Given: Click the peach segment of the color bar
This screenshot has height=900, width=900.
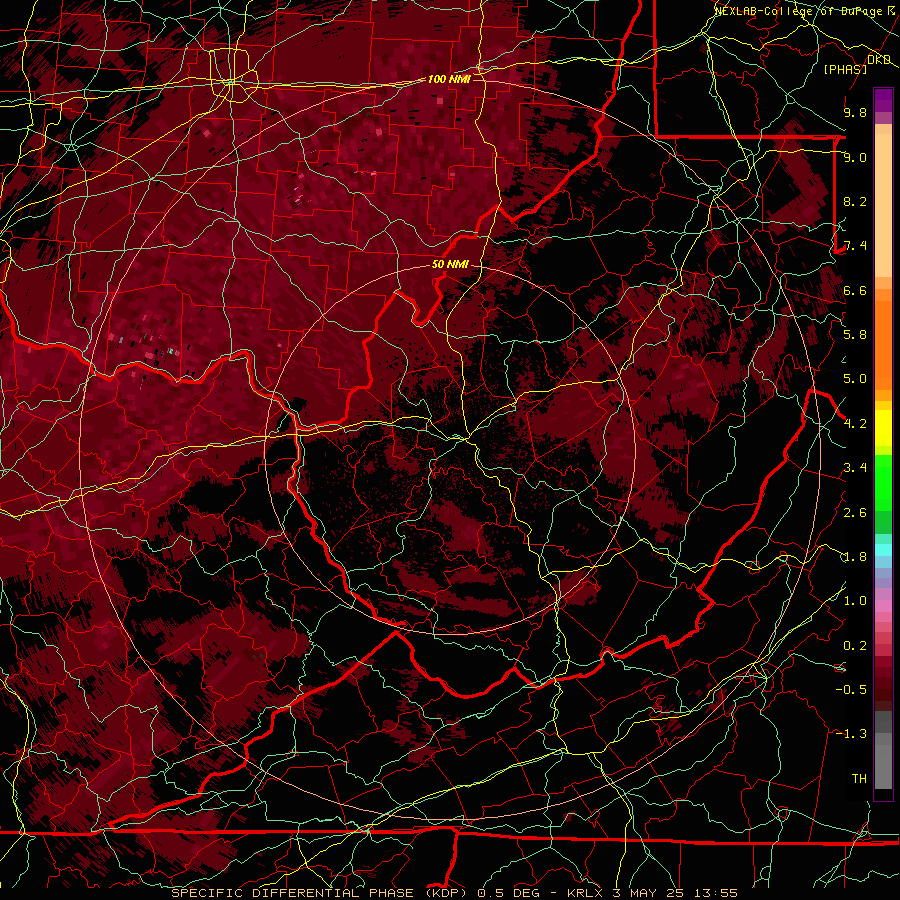Looking at the screenshot, I should 883,204.
